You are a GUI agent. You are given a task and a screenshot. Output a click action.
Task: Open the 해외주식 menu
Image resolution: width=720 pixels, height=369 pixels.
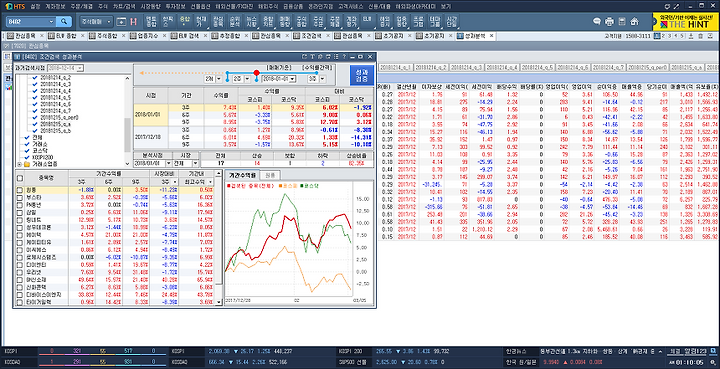click(268, 6)
